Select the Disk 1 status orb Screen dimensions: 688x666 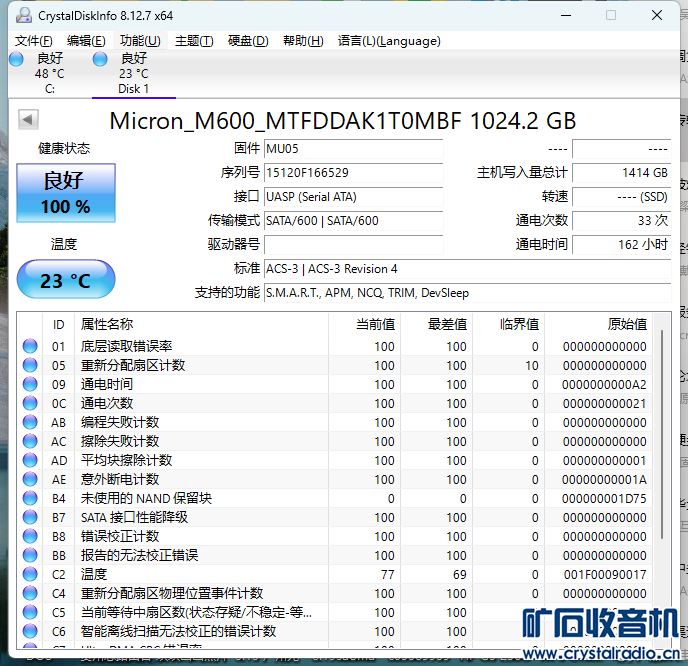[x=100, y=59]
